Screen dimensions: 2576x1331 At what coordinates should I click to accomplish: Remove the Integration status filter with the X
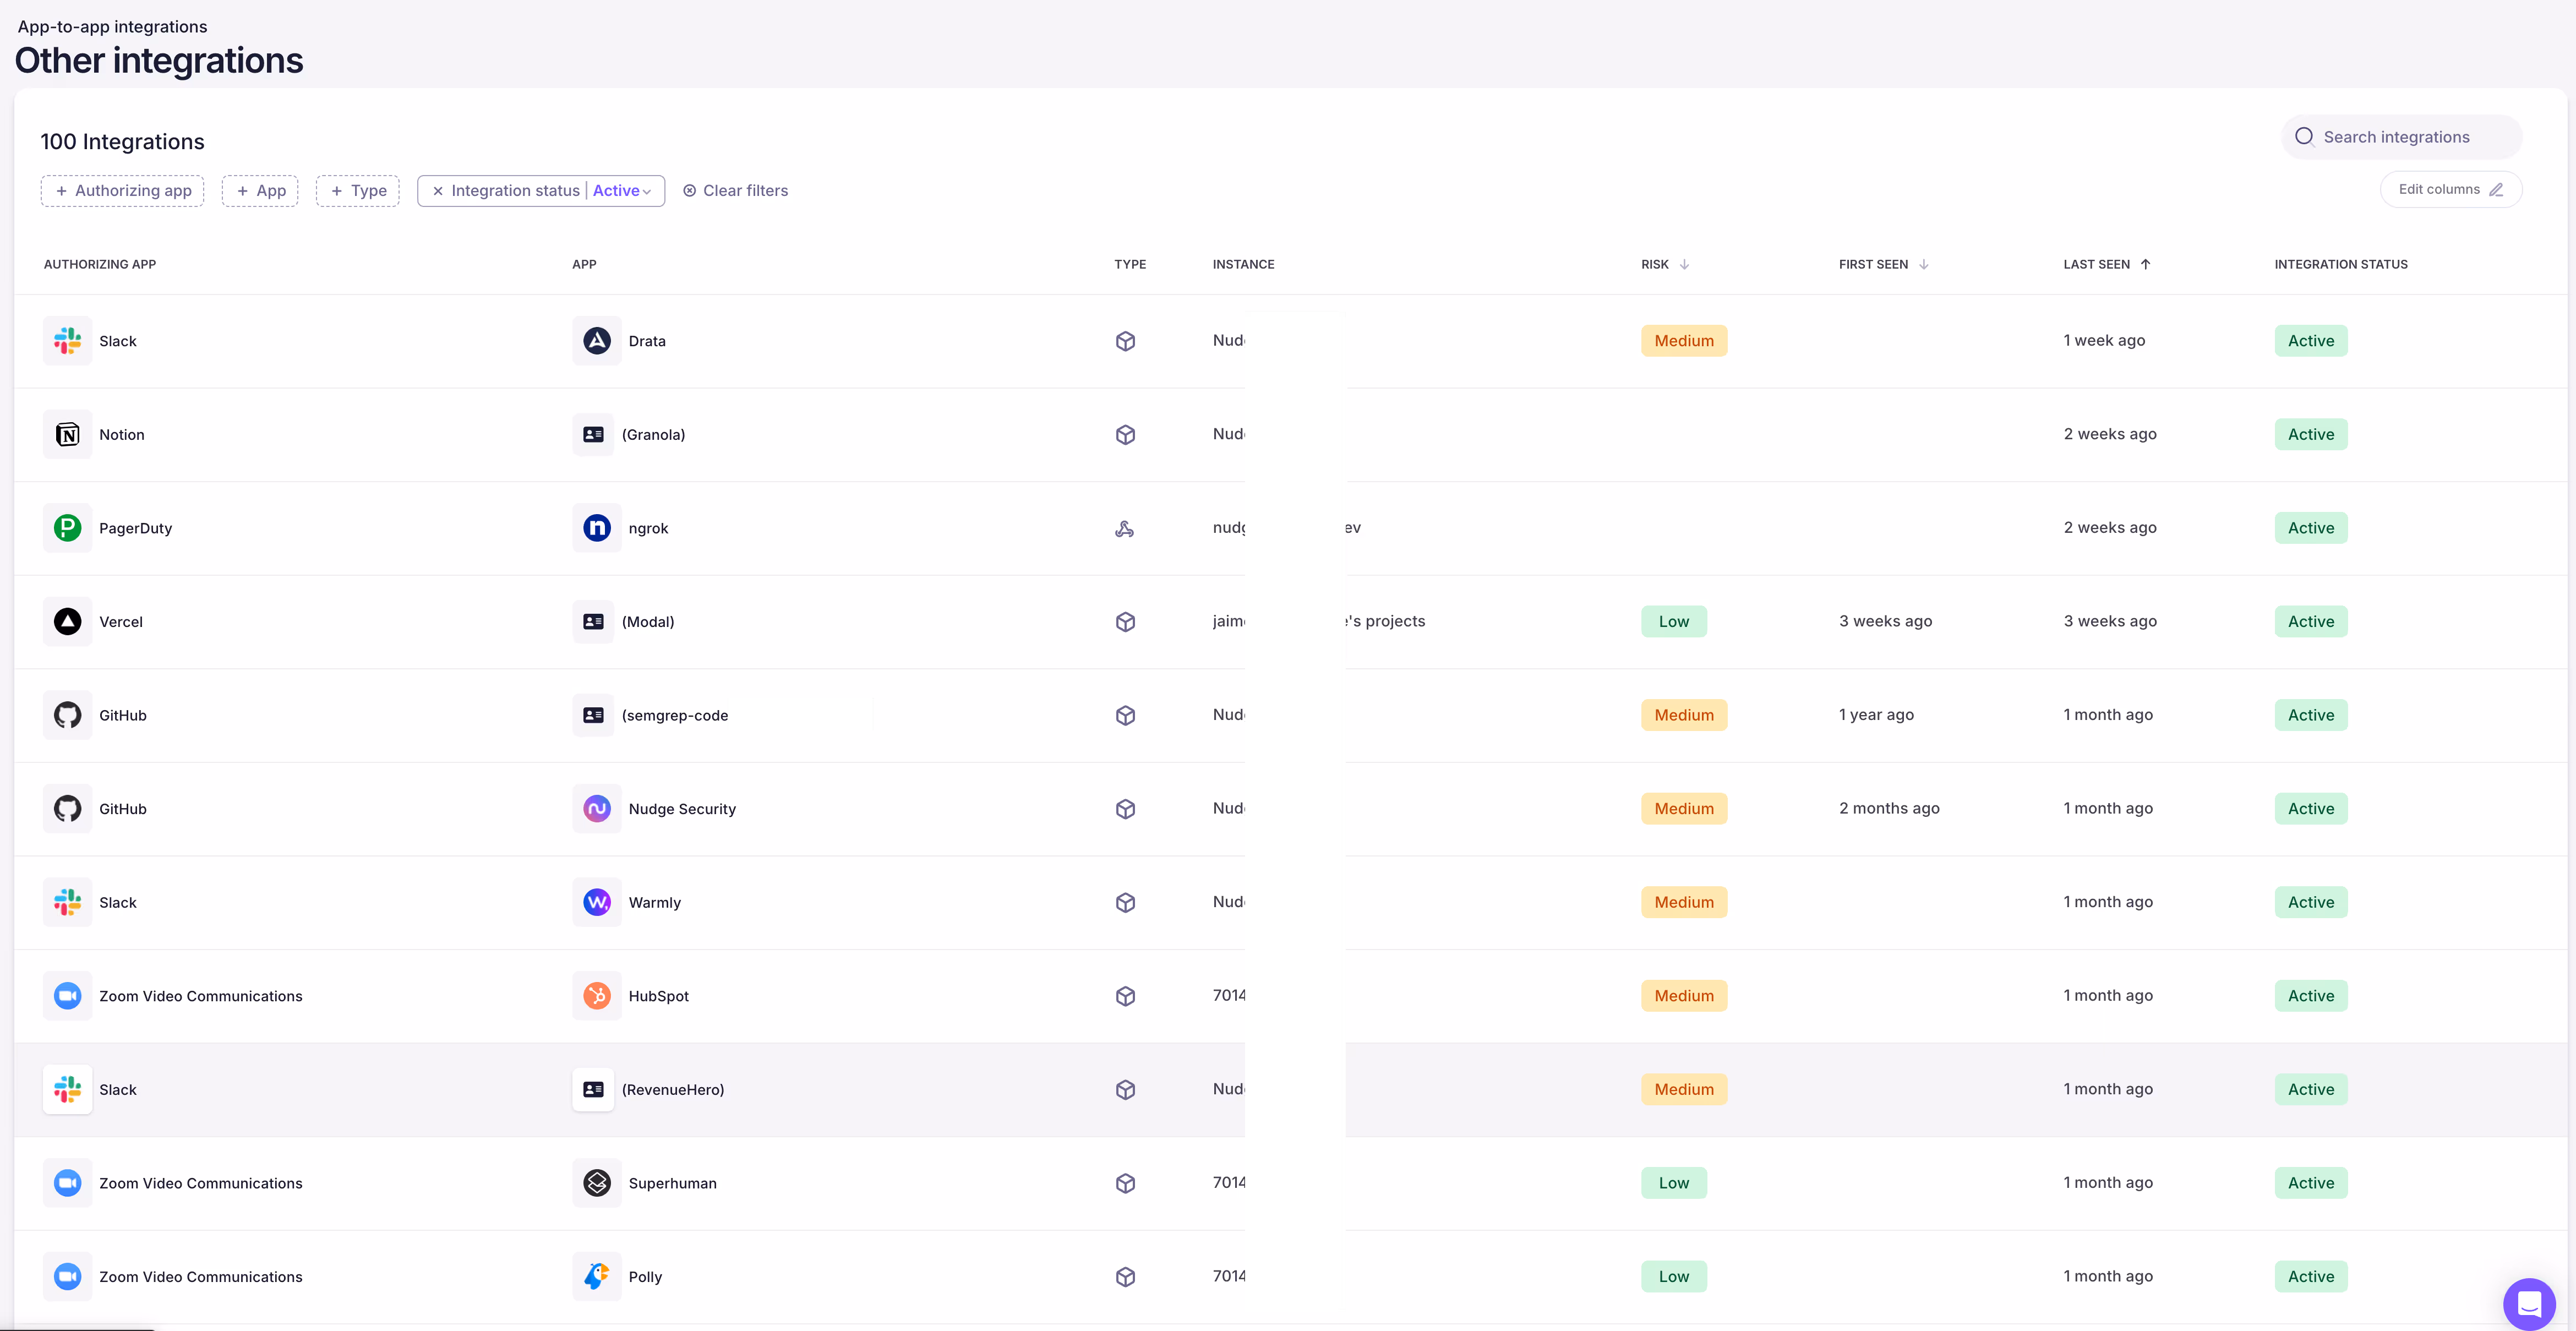coord(437,191)
